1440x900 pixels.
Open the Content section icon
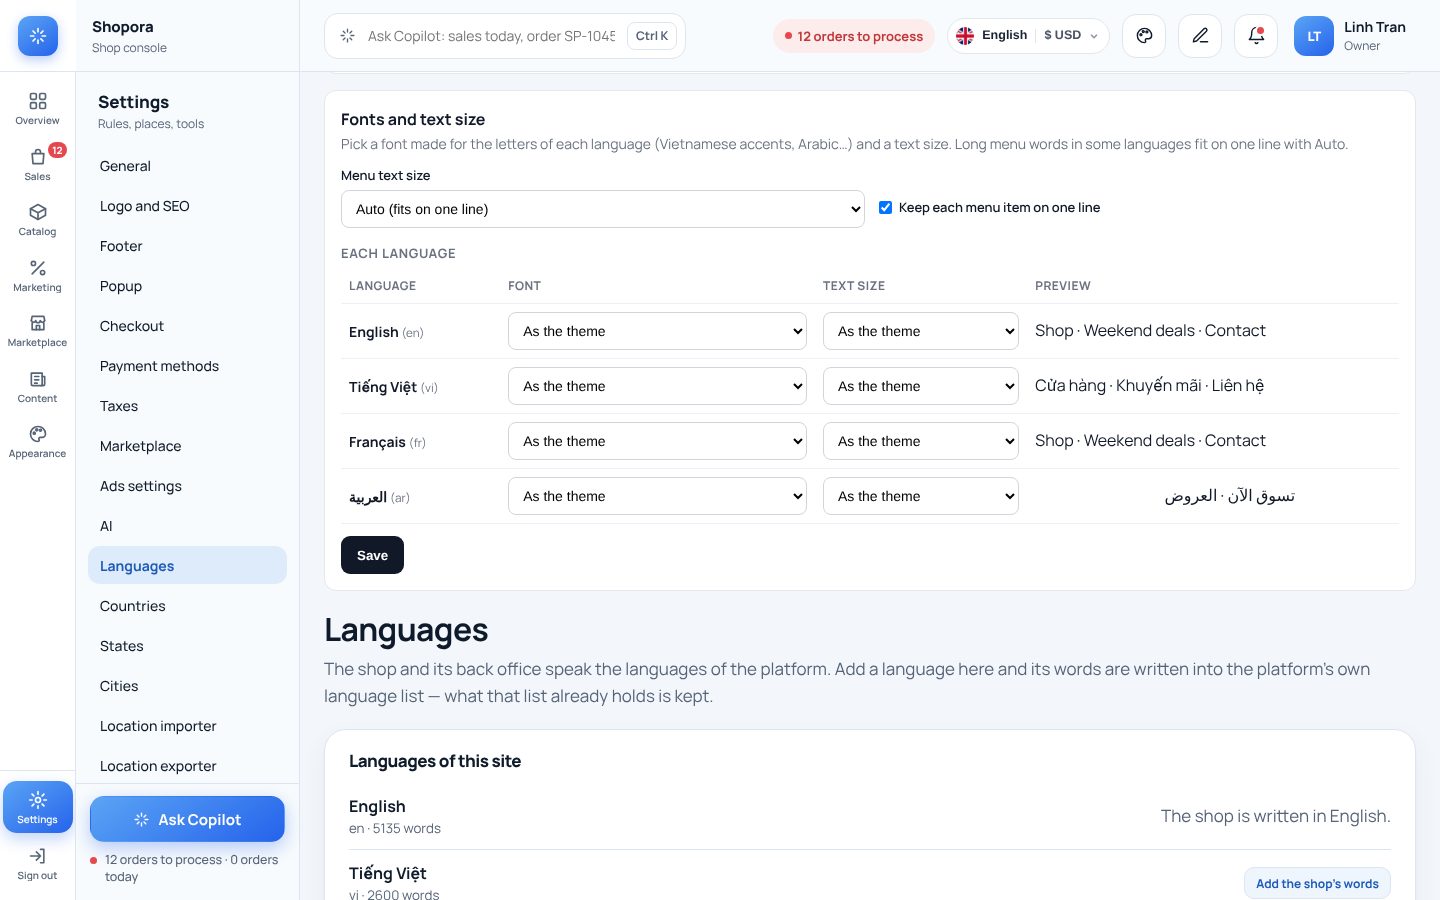click(38, 379)
